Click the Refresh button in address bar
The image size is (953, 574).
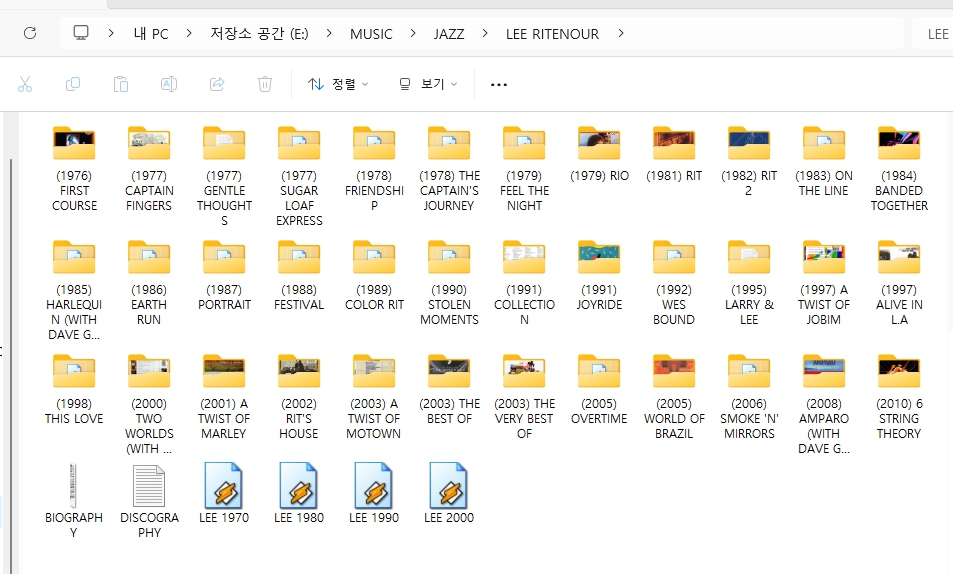[x=30, y=33]
